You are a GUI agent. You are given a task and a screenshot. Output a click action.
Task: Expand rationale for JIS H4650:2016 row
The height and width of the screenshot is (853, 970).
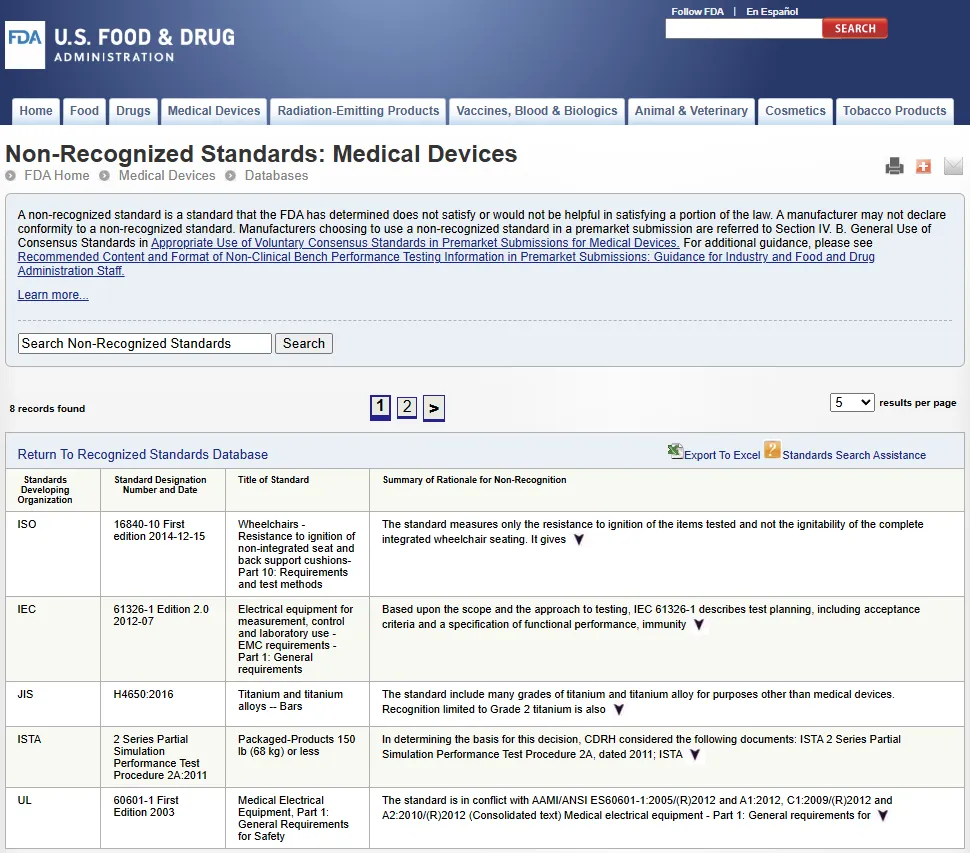click(x=619, y=709)
